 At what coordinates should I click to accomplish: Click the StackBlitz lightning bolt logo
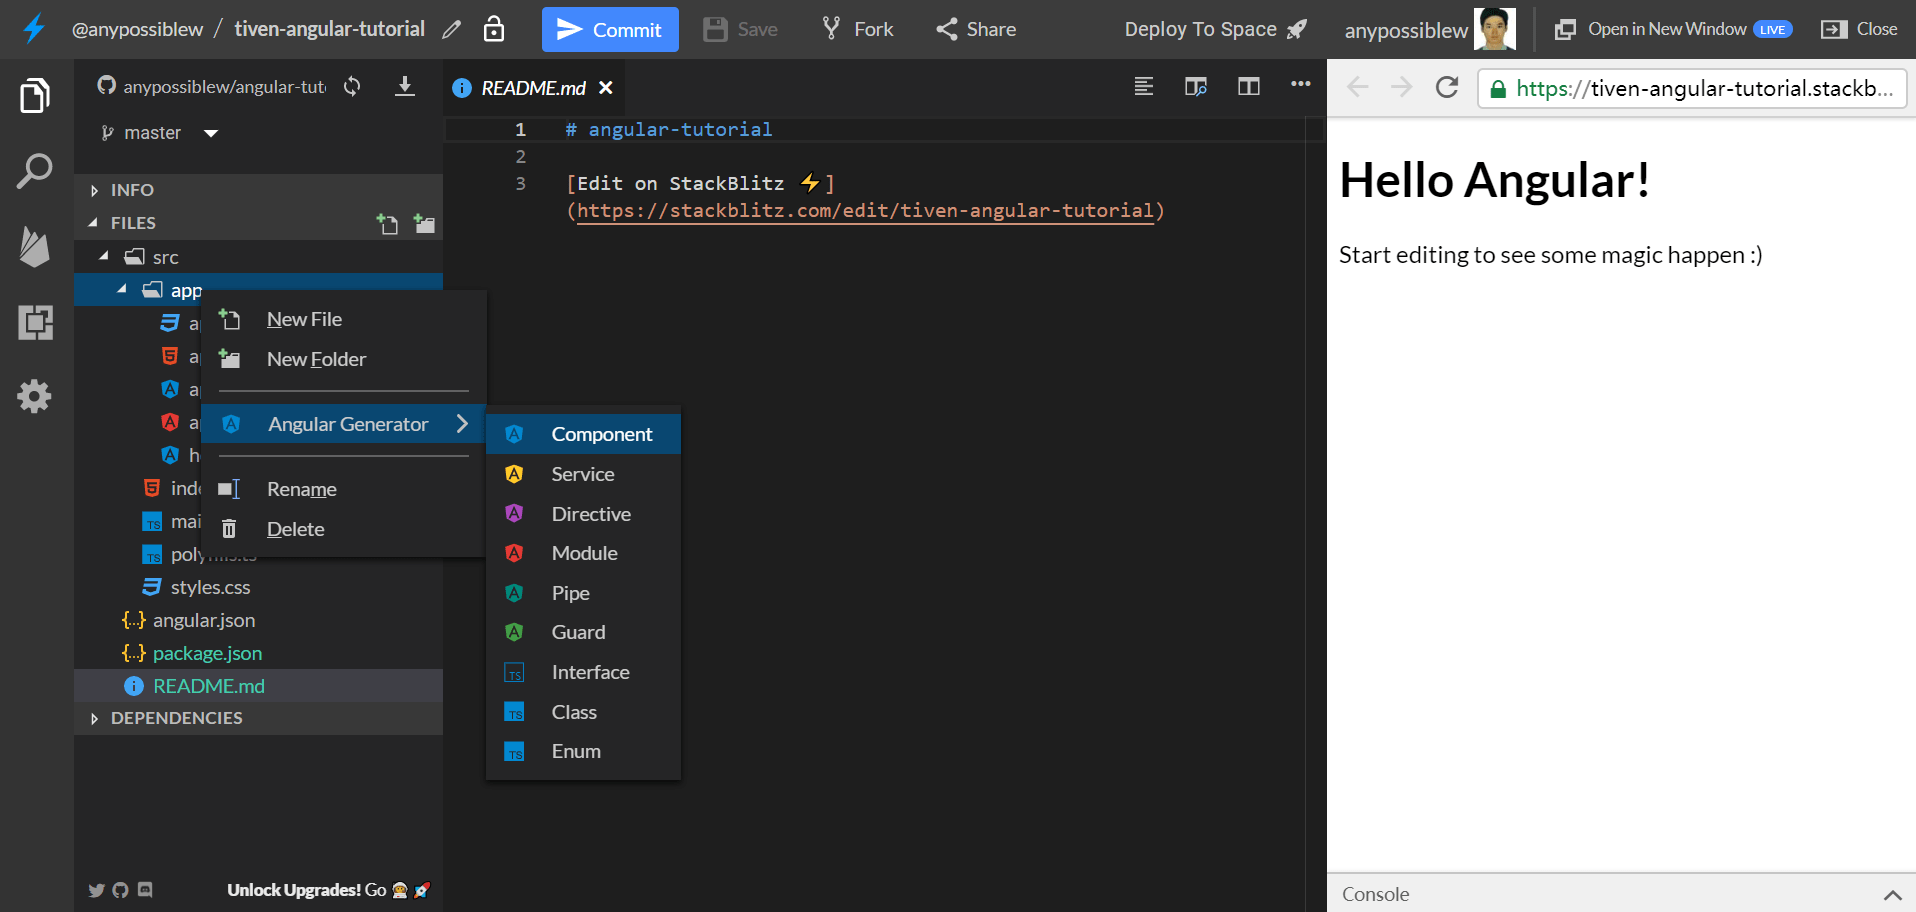pyautogui.click(x=34, y=28)
